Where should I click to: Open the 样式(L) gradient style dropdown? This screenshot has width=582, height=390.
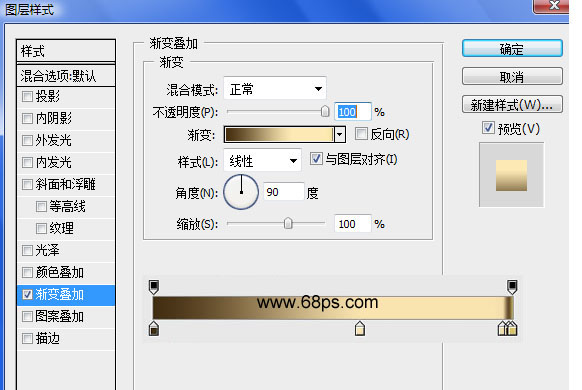point(262,160)
